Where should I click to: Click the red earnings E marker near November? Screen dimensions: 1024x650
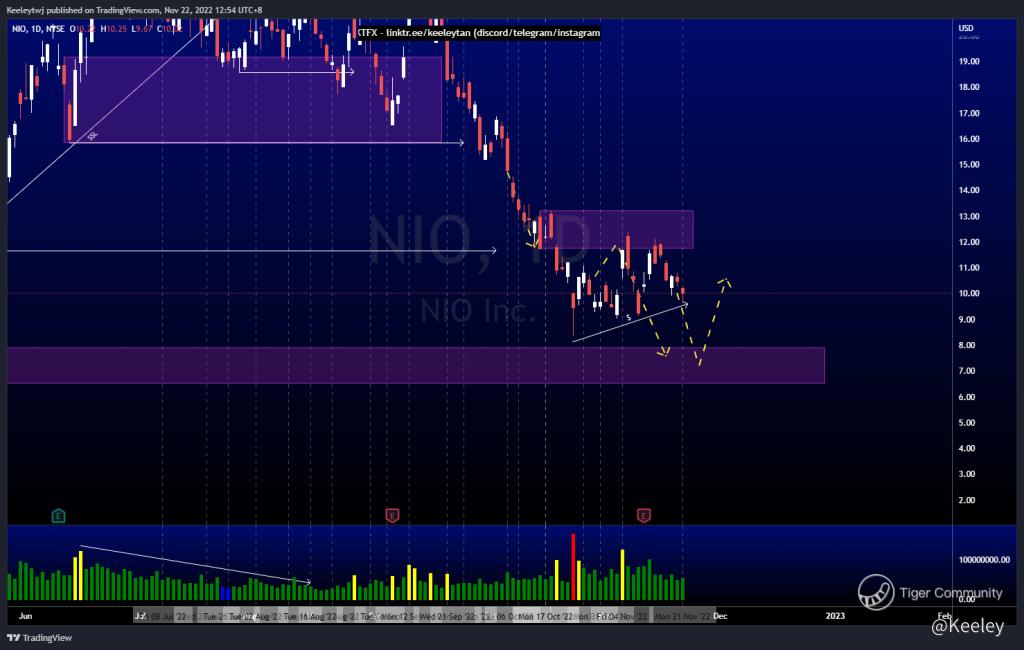coord(643,516)
